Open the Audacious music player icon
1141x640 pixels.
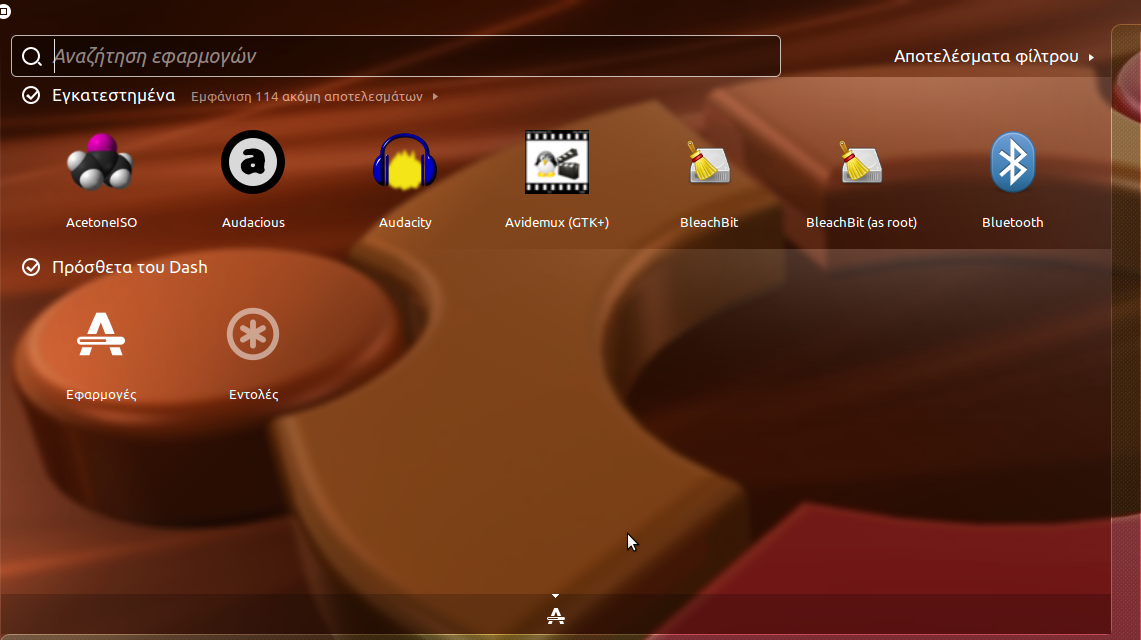[x=253, y=163]
